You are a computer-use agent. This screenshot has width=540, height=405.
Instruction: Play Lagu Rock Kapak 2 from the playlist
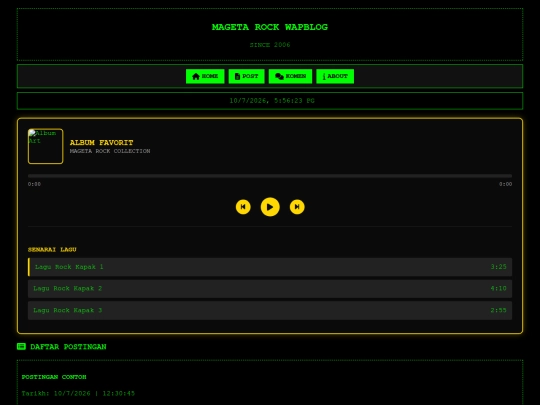tap(270, 289)
